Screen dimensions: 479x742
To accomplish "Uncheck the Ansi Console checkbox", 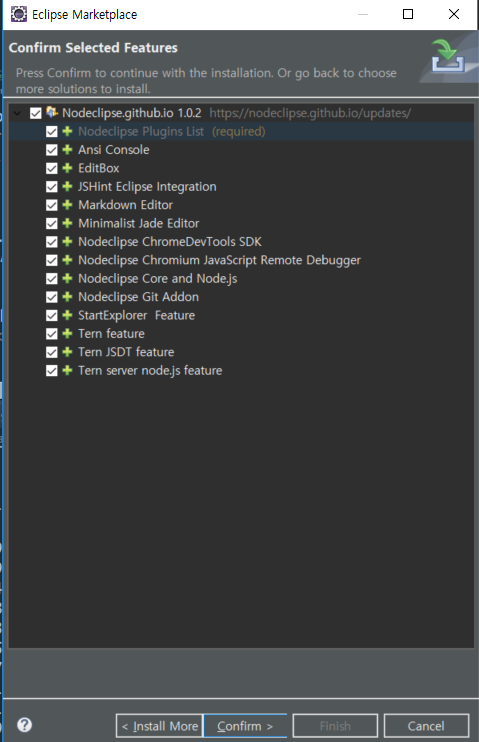I will coord(52,150).
